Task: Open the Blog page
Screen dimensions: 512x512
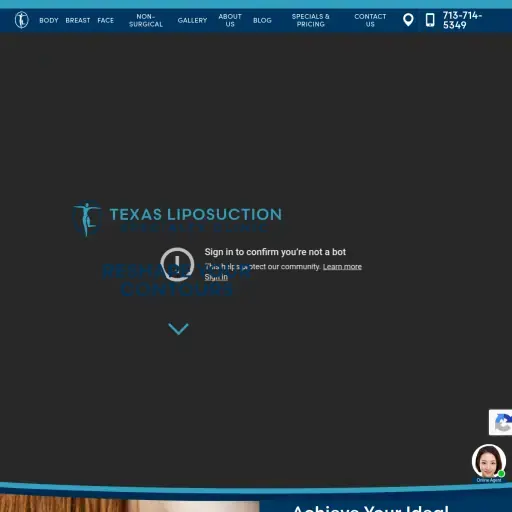Action: pos(262,20)
